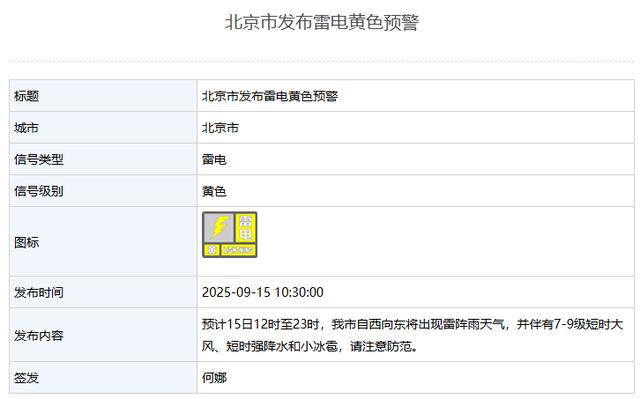Select the 发布时间 row label
The width and height of the screenshot is (640, 399).
click(39, 293)
